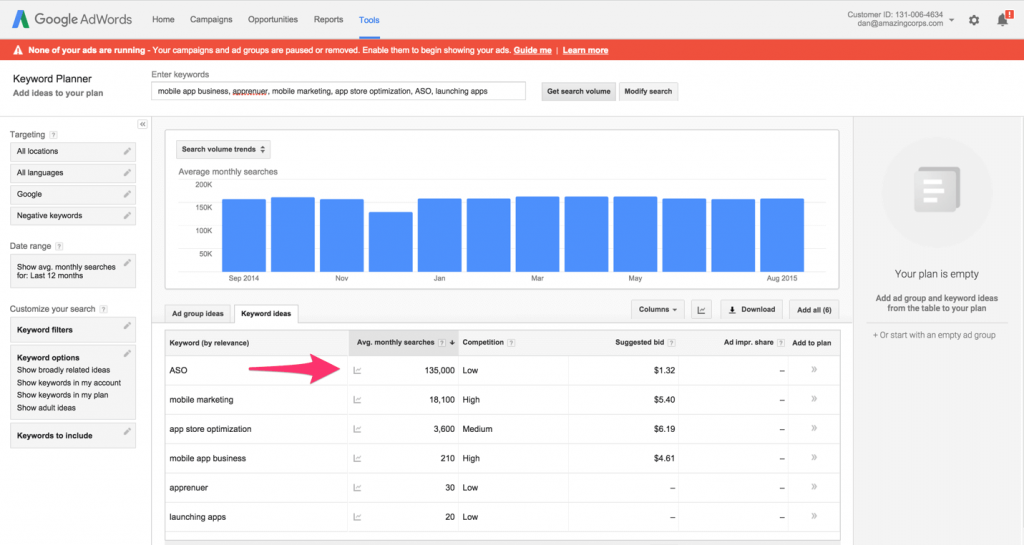Click the Aug 2015 chart bar
The height and width of the screenshot is (545, 1024).
pos(782,235)
